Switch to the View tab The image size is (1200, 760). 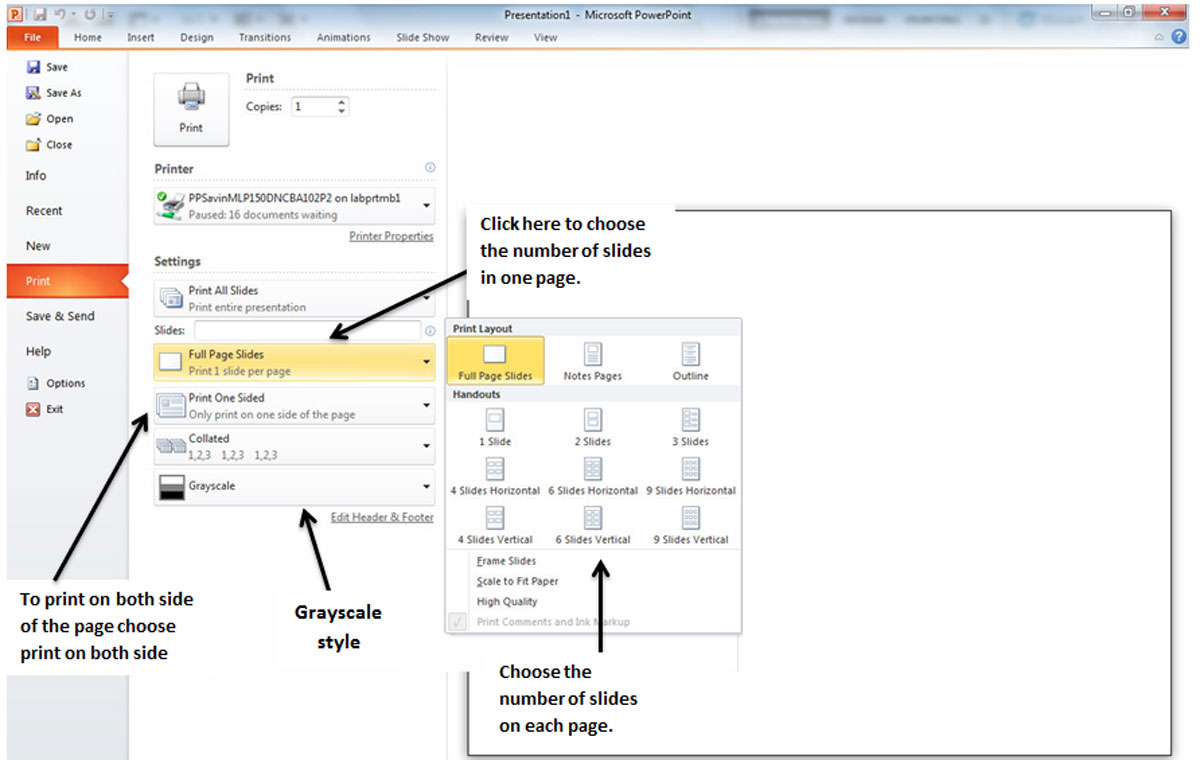click(x=546, y=37)
